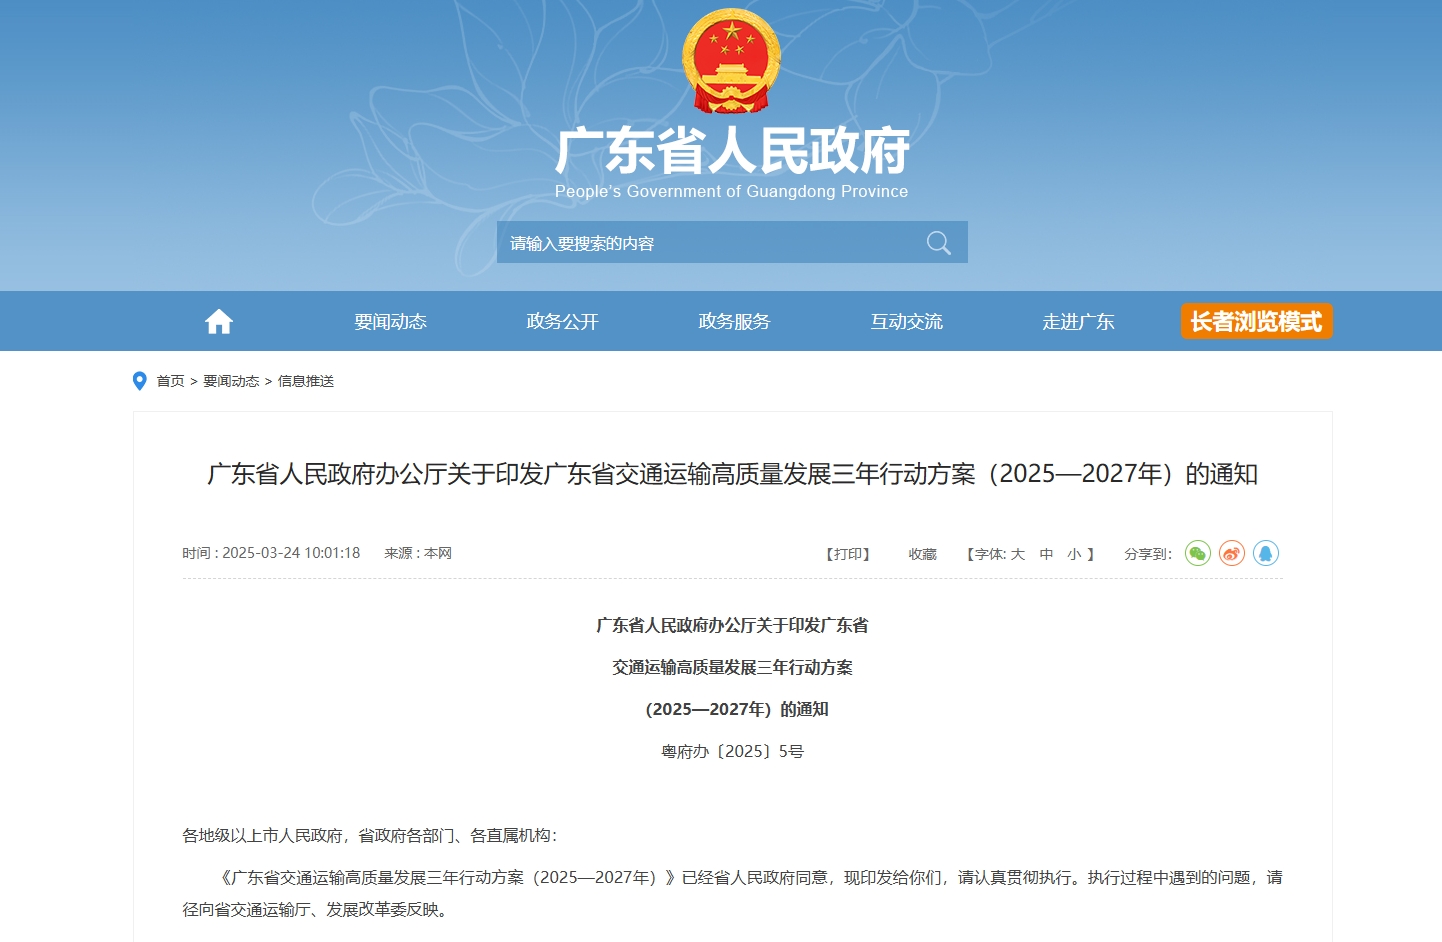Open the 走进广东 navigation menu
This screenshot has height=942, width=1442.
click(x=1078, y=321)
